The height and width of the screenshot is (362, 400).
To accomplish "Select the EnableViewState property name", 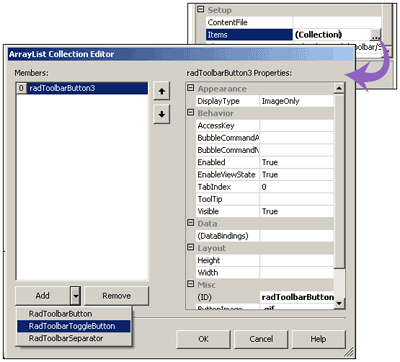I will pyautogui.click(x=228, y=175).
